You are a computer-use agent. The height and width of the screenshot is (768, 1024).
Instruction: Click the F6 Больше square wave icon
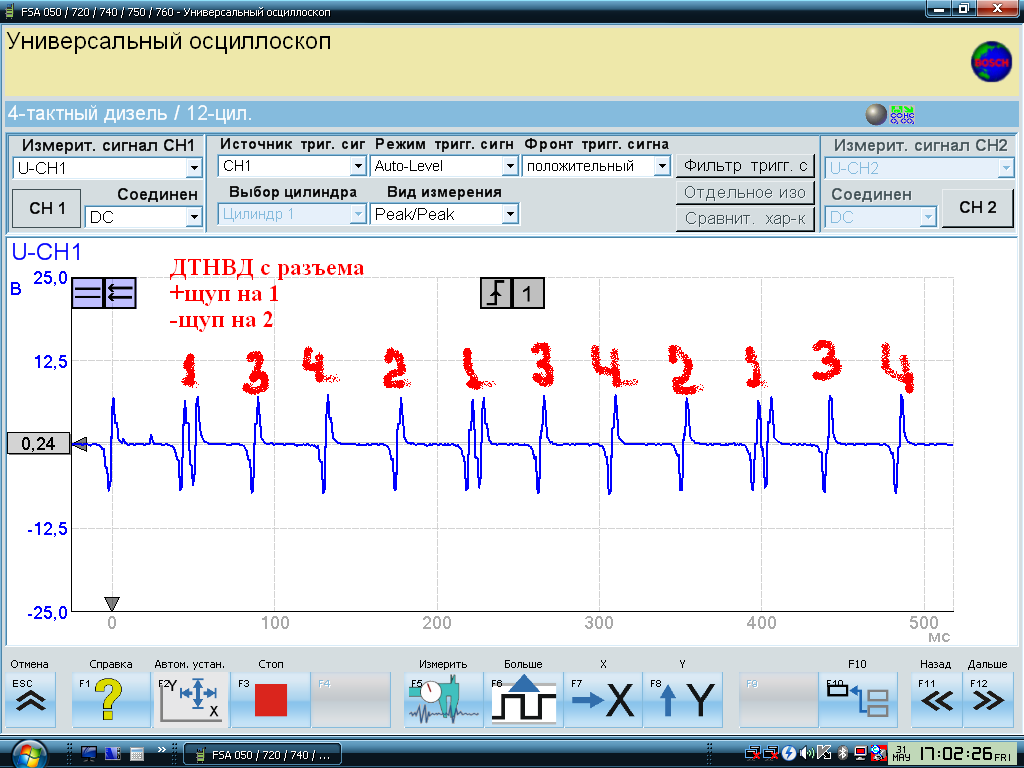pyautogui.click(x=523, y=700)
